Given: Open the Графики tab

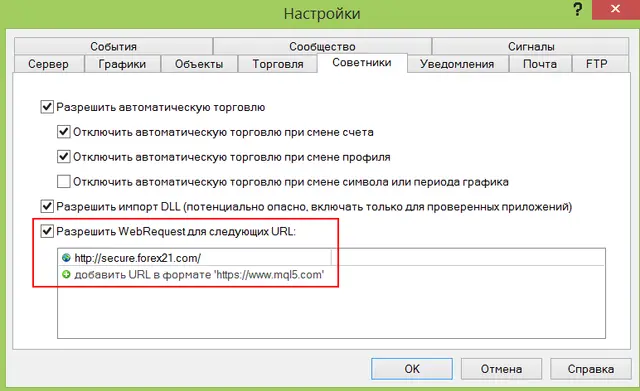Looking at the screenshot, I should [x=122, y=64].
